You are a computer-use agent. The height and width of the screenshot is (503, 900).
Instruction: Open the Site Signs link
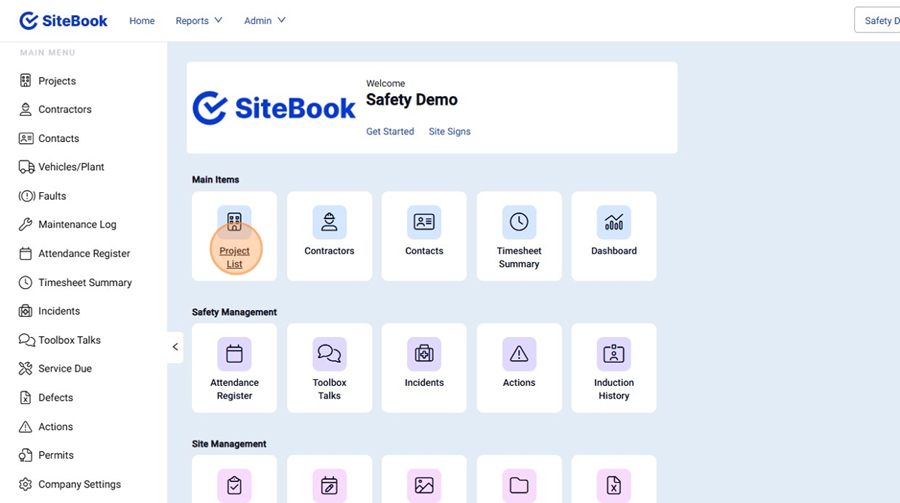pyautogui.click(x=449, y=131)
